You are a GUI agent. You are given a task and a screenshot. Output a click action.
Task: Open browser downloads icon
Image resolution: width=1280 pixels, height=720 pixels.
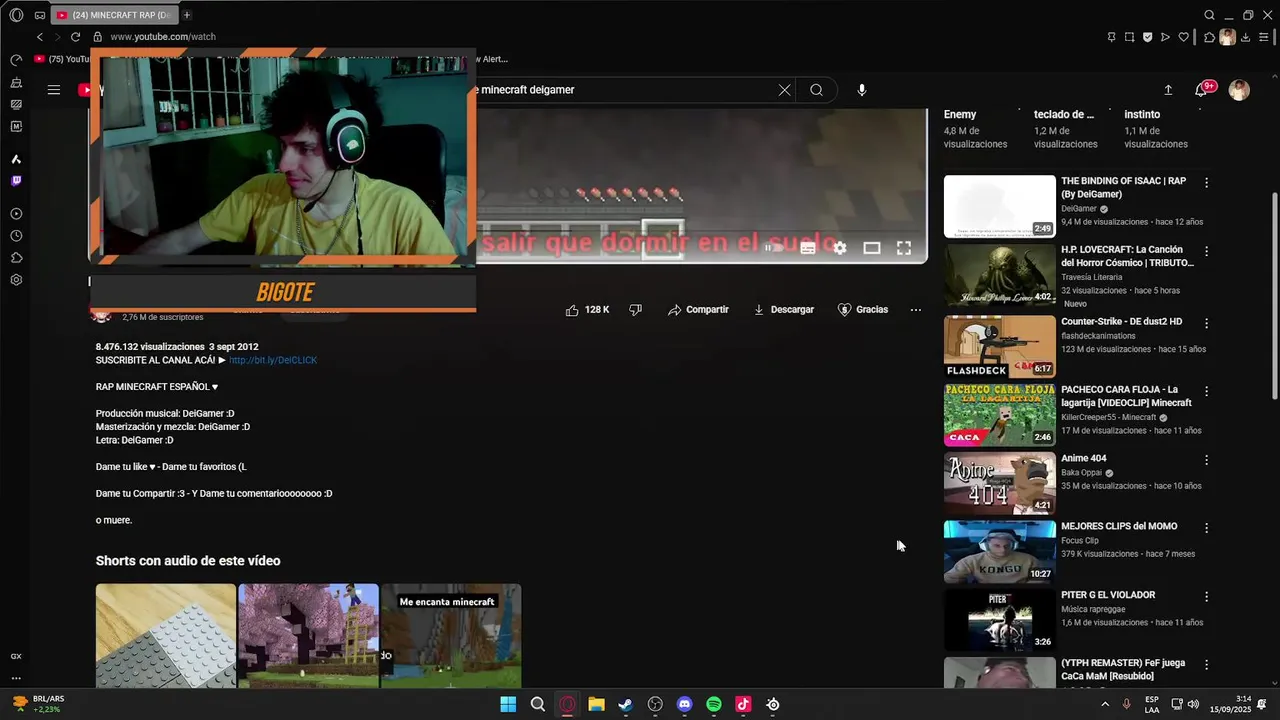(1245, 37)
